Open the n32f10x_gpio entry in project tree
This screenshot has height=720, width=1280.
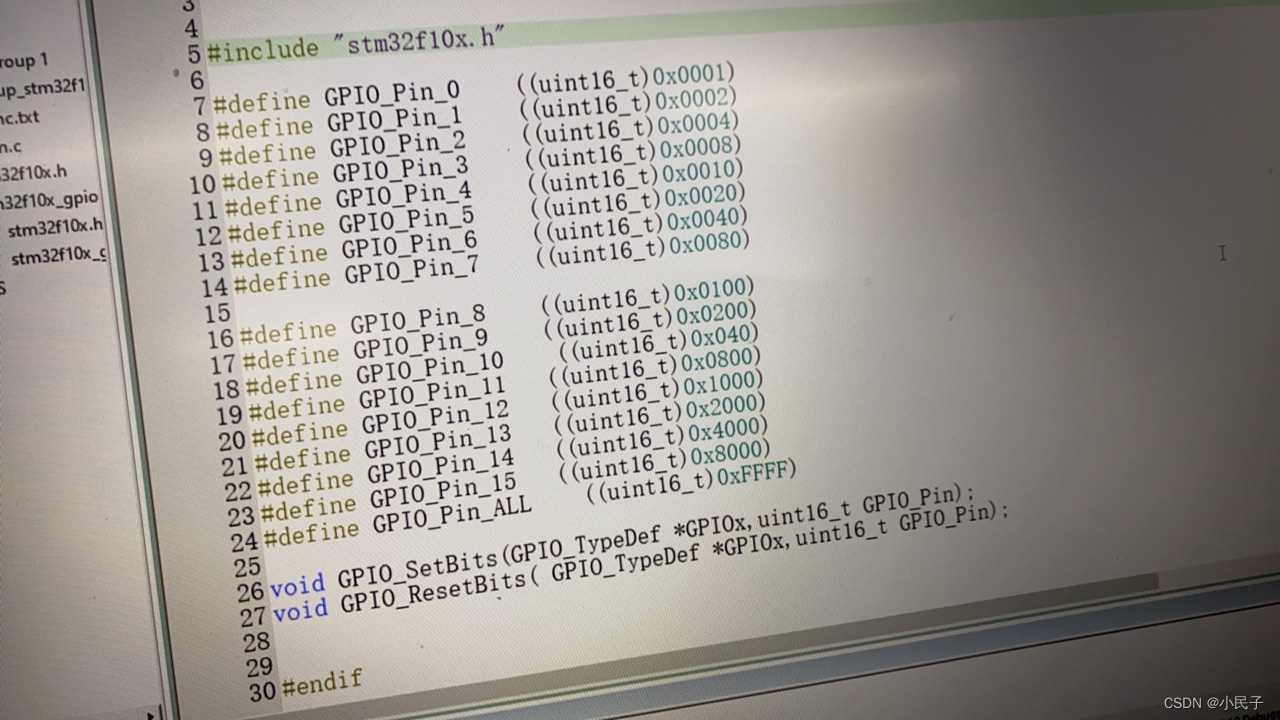click(x=49, y=199)
